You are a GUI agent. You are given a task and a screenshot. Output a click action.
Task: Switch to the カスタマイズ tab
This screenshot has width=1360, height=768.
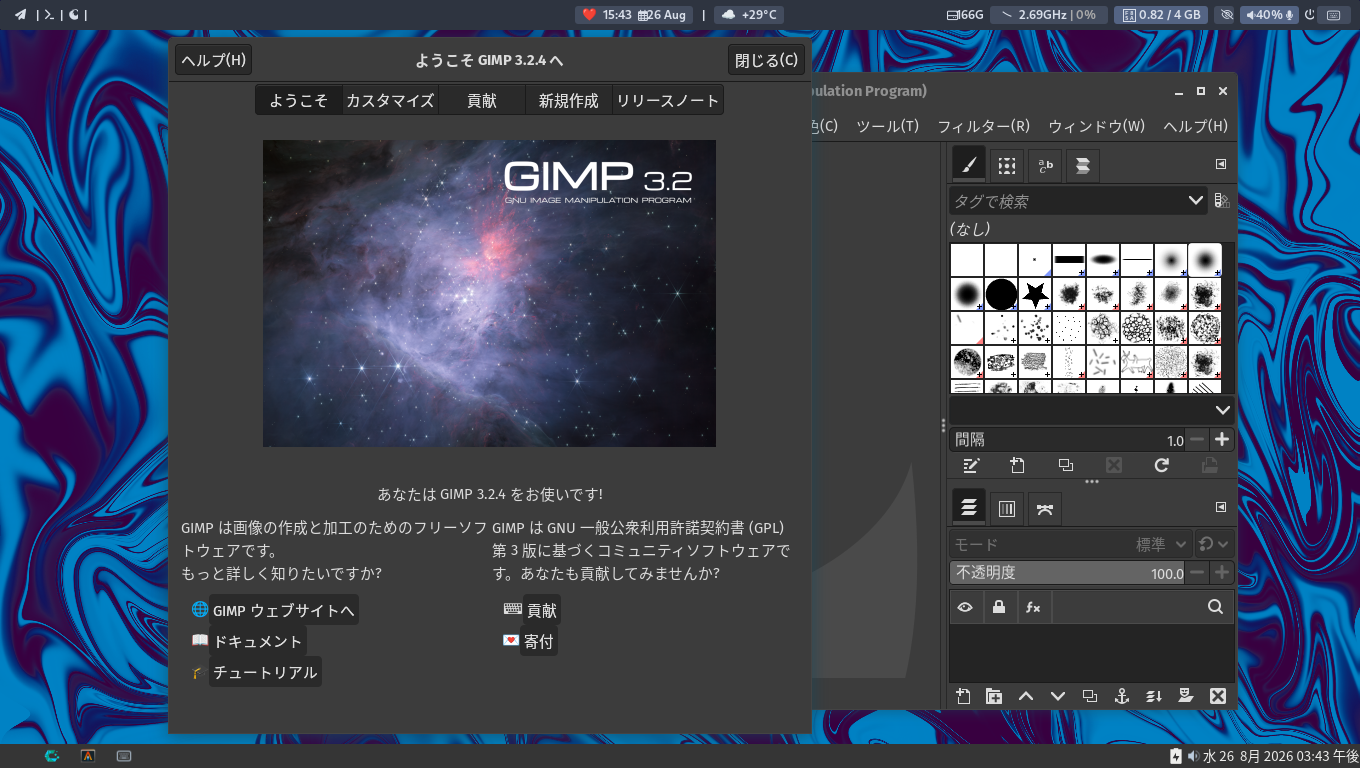coord(390,100)
